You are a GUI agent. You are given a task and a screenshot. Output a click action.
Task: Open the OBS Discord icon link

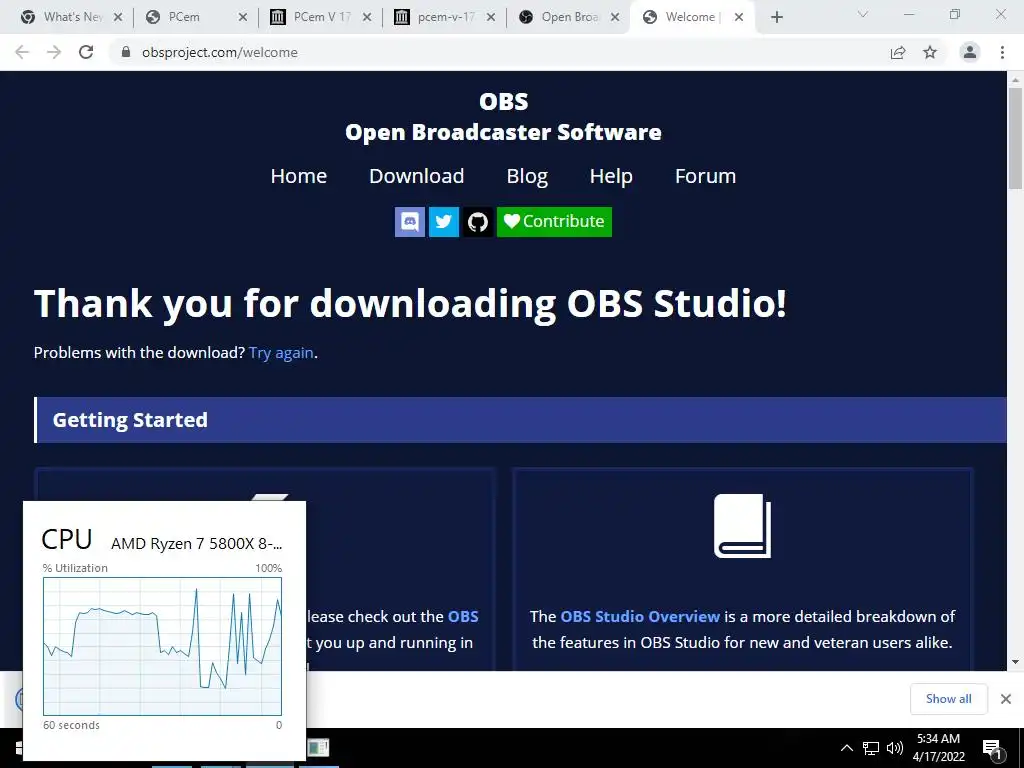[410, 222]
